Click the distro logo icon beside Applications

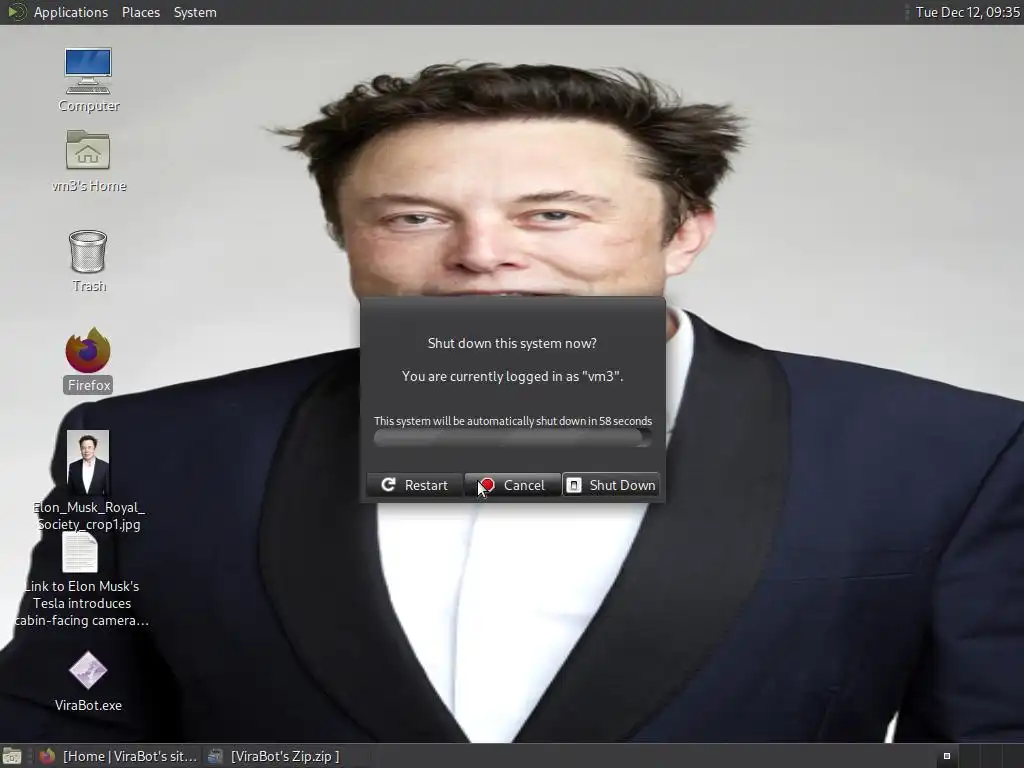(x=16, y=12)
